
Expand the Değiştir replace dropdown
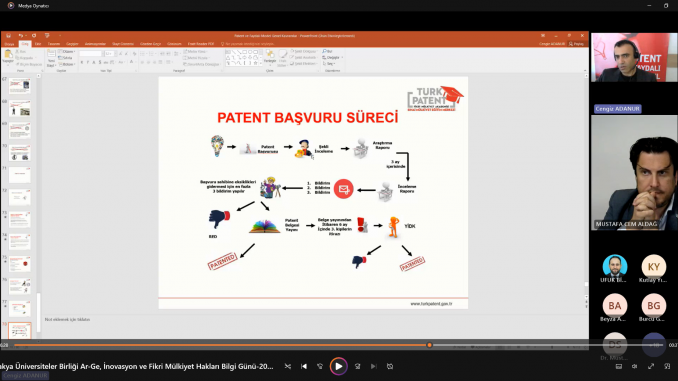333,58
